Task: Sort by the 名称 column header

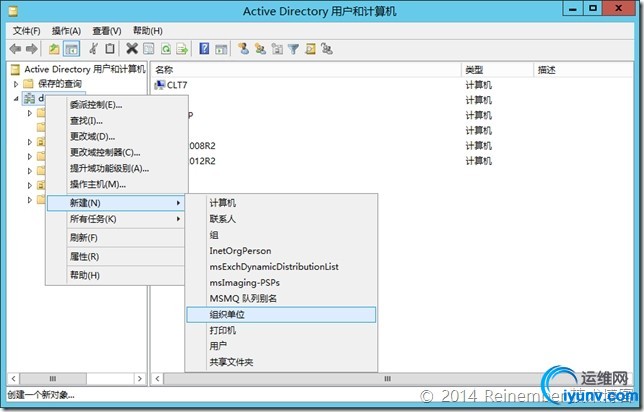Action: tap(306, 70)
